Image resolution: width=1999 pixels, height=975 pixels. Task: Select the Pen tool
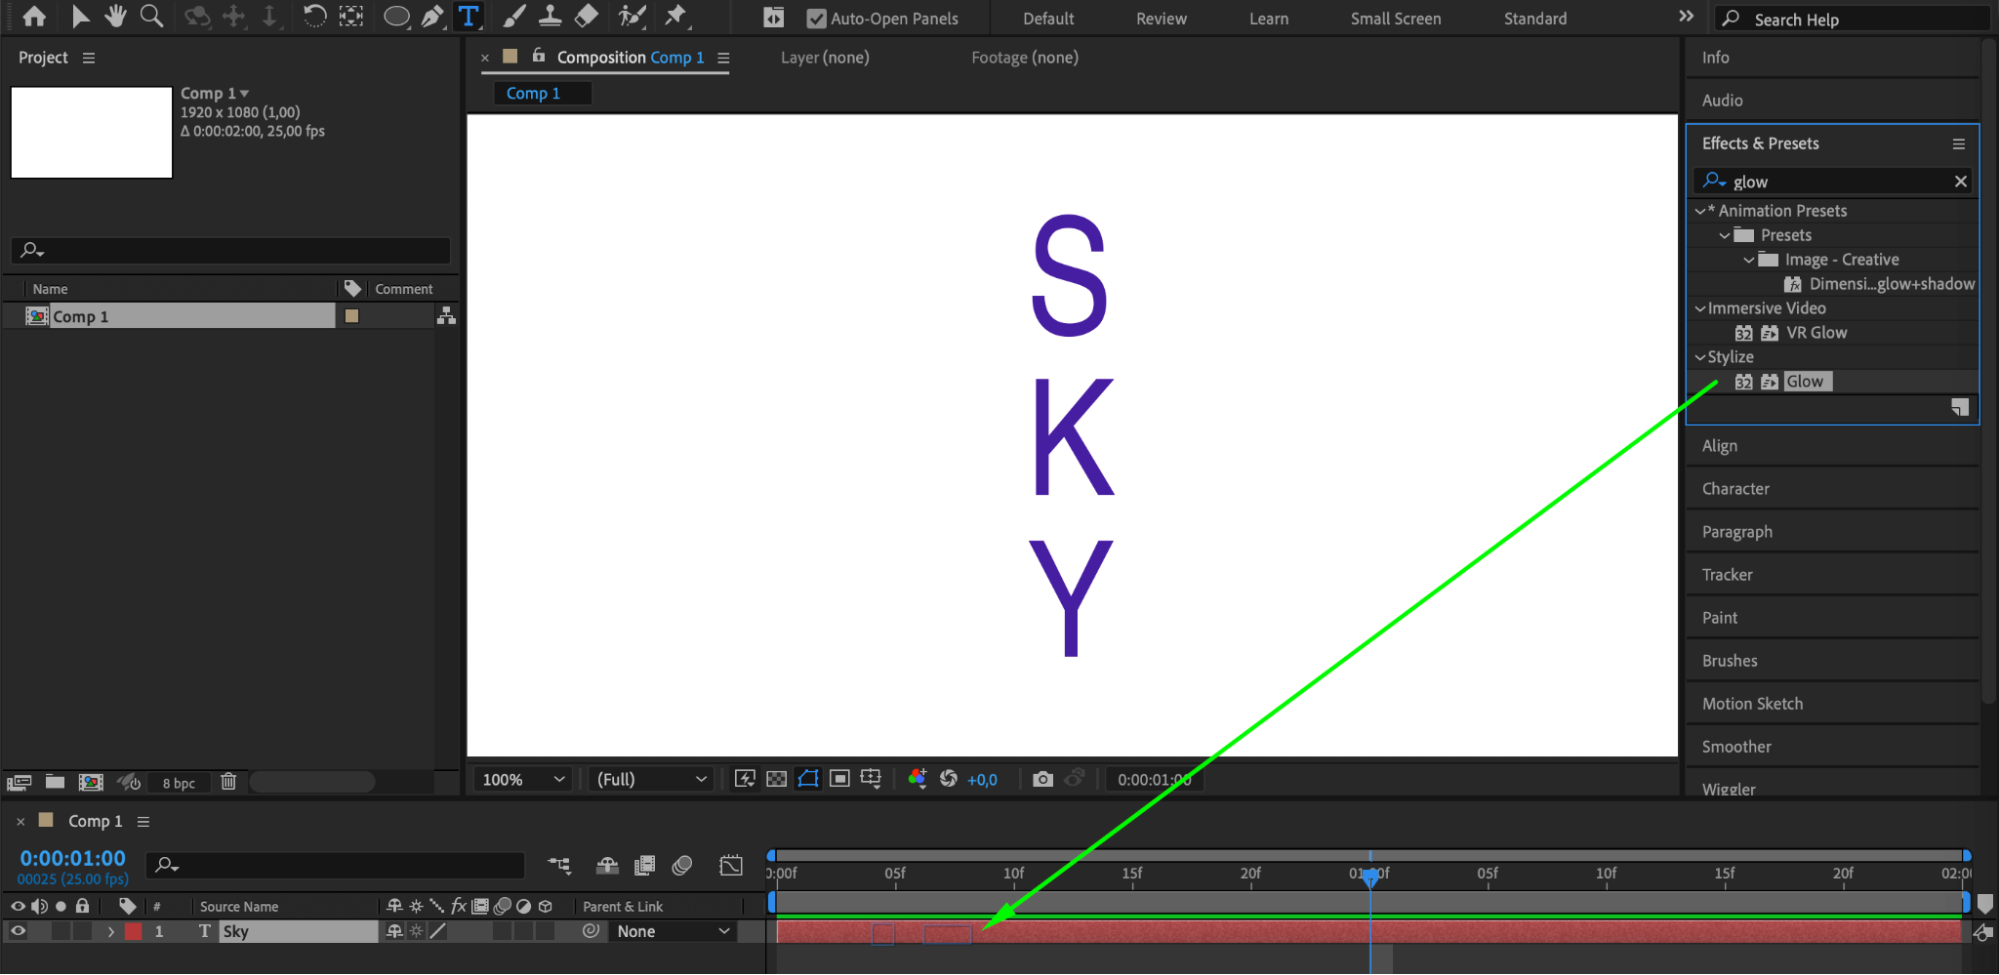tap(432, 16)
